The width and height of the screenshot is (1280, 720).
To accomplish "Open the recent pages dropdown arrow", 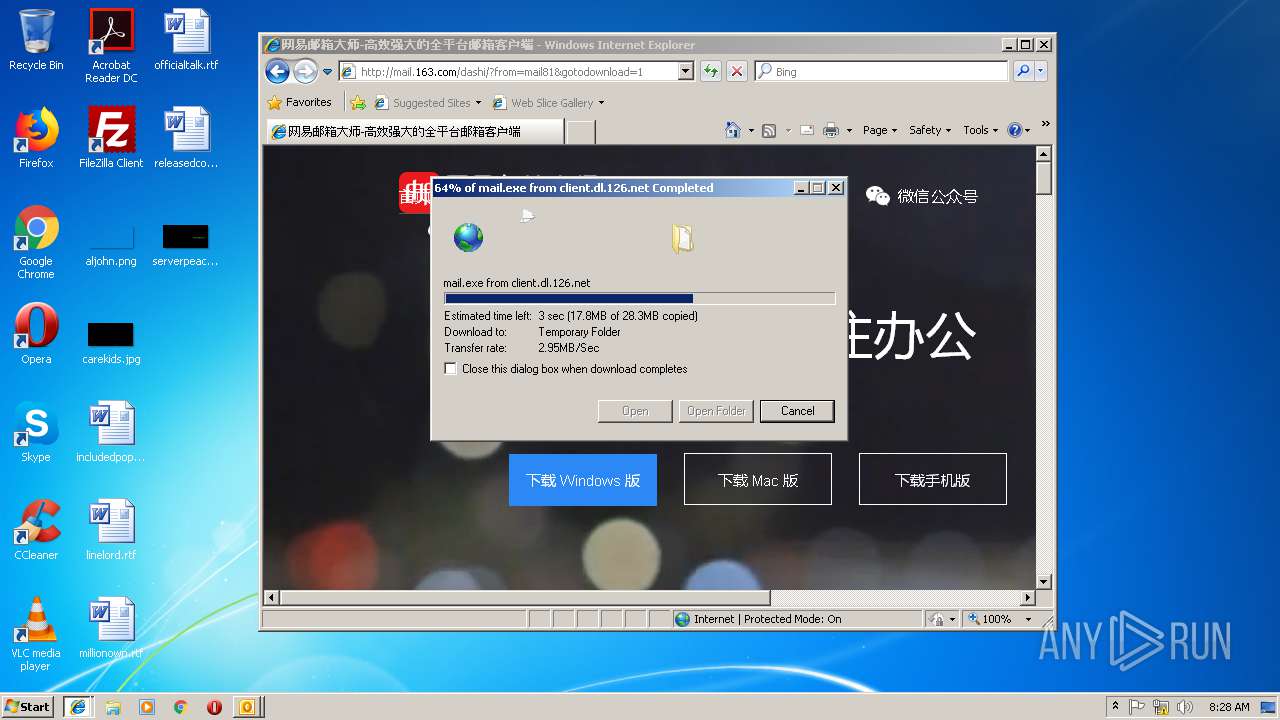I will 327,72.
